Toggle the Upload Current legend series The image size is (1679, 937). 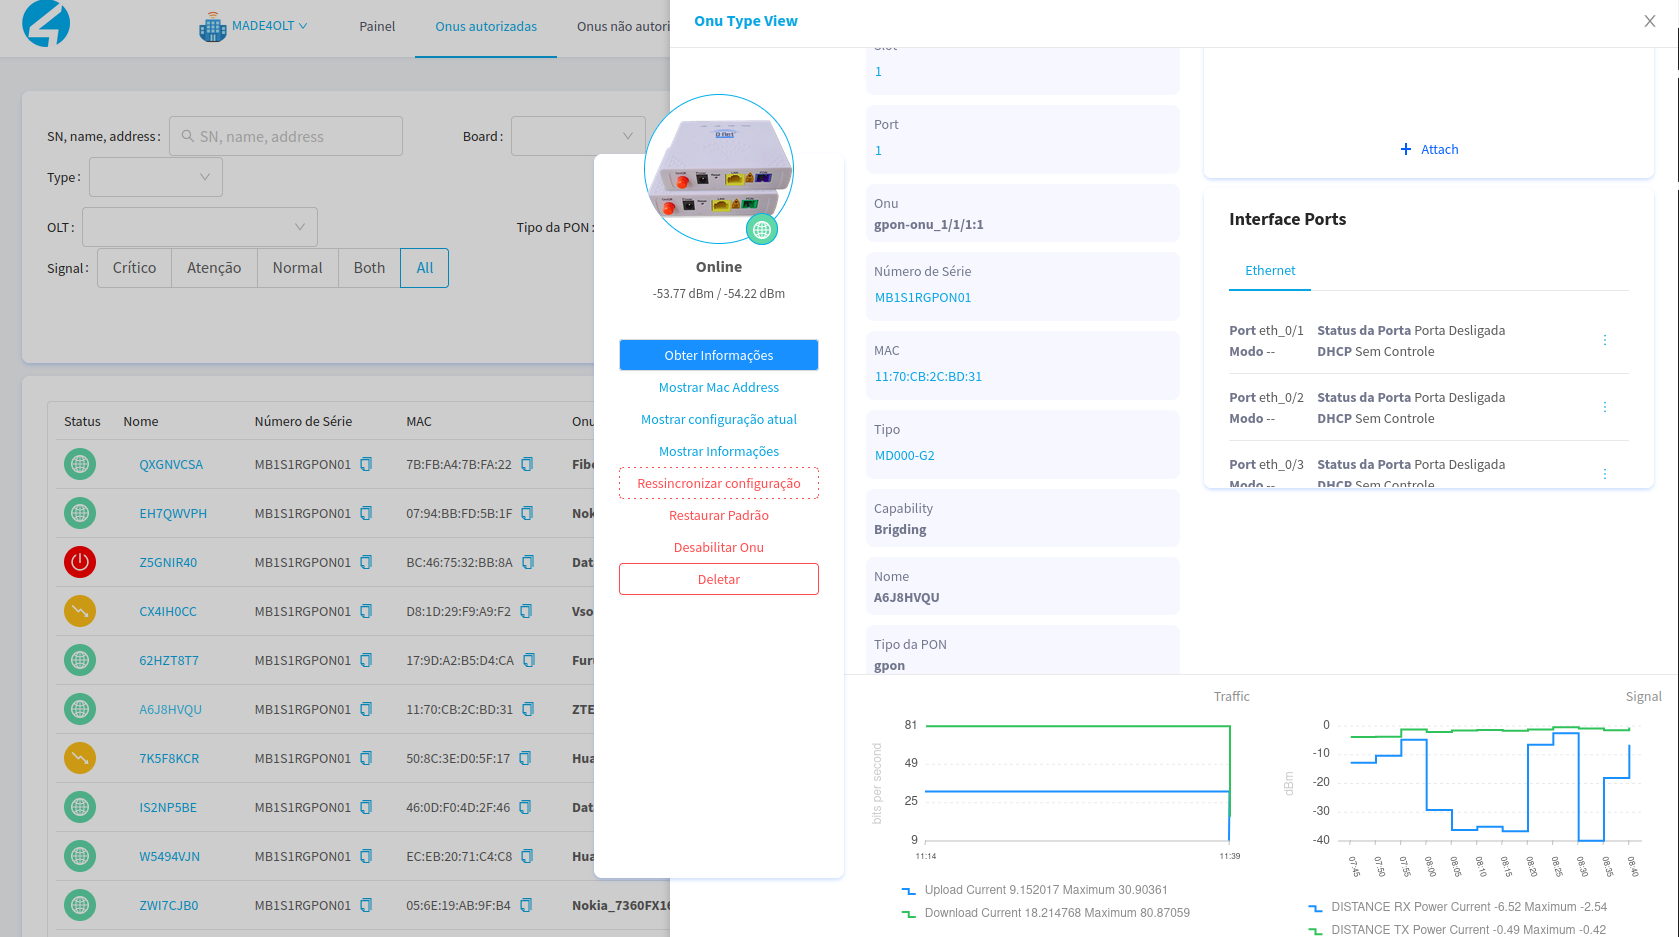click(1035, 890)
